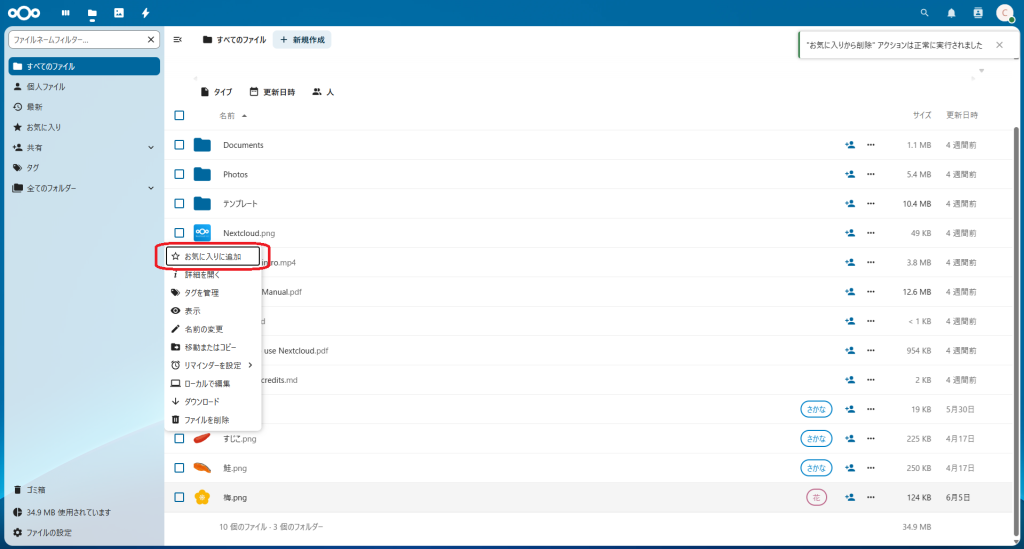Open three-dot actions menu for Photos folder
The height and width of the screenshot is (549, 1024).
pos(871,174)
